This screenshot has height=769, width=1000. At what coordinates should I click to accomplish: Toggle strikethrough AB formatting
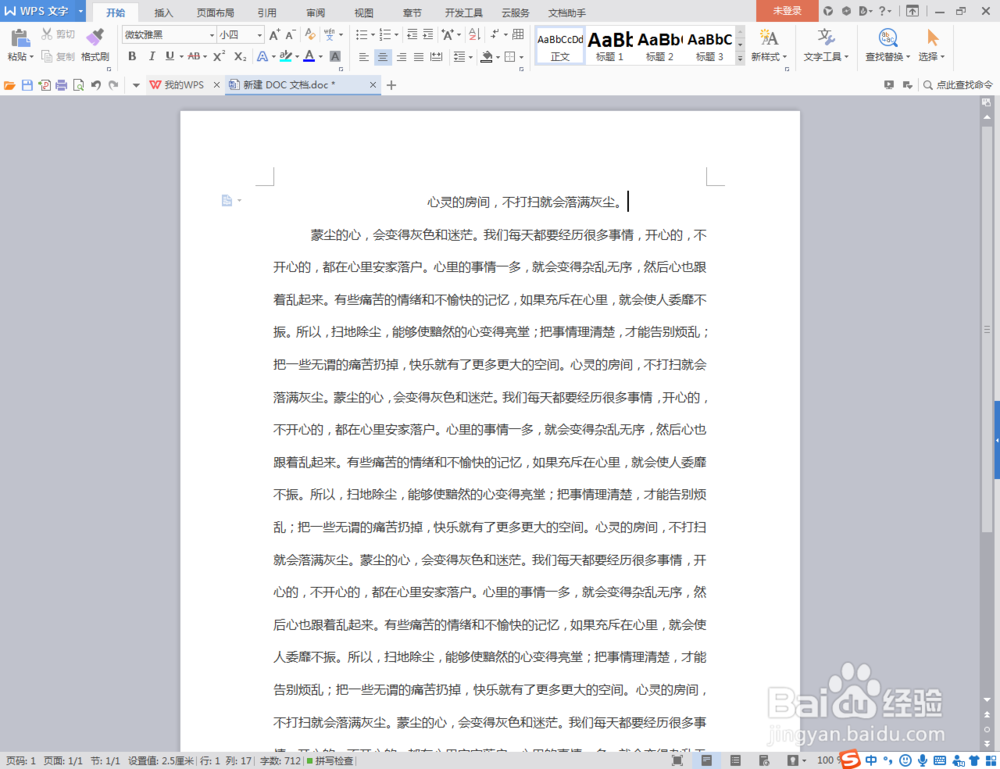pyautogui.click(x=194, y=56)
